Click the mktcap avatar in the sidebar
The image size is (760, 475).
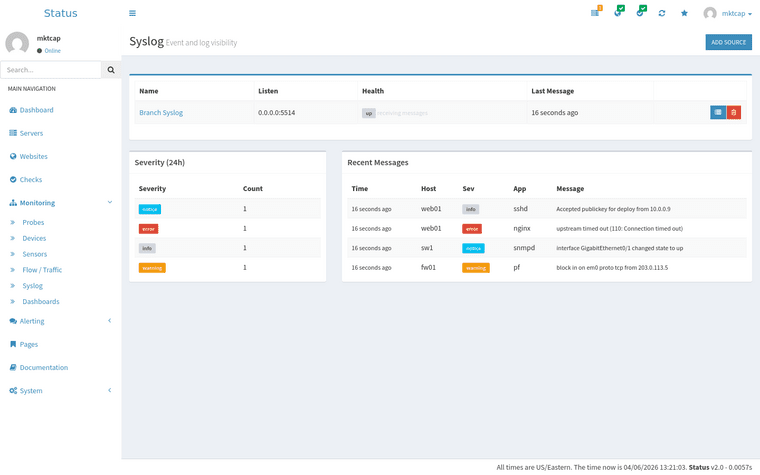tap(17, 44)
